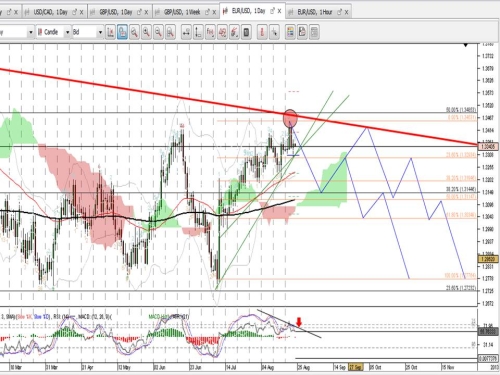Detach the EUR/USD, 1 Day tab window
500x375 pixels.
pyautogui.click(x=272, y=11)
